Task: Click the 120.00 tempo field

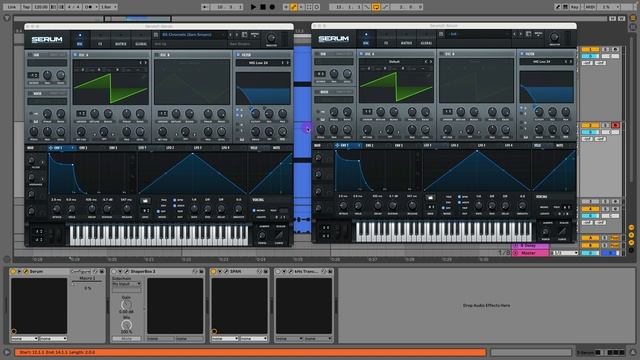Action: [x=40, y=7]
